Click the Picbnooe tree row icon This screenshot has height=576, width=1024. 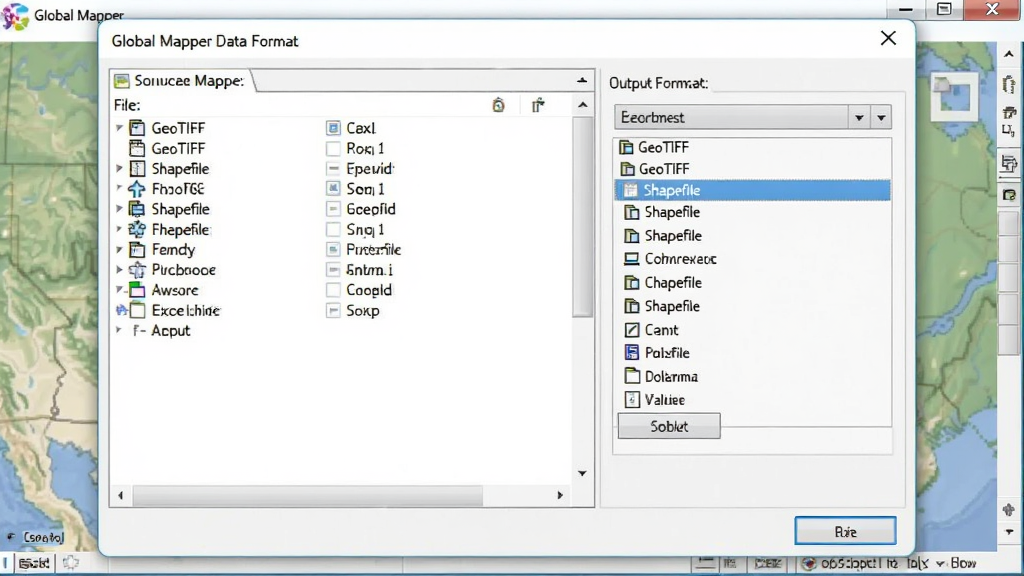(136, 270)
